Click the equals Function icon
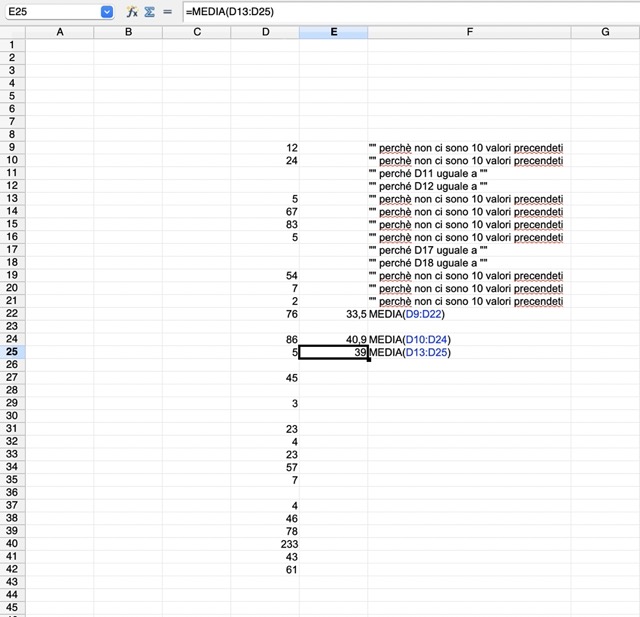This screenshot has height=617, width=640. 167,12
